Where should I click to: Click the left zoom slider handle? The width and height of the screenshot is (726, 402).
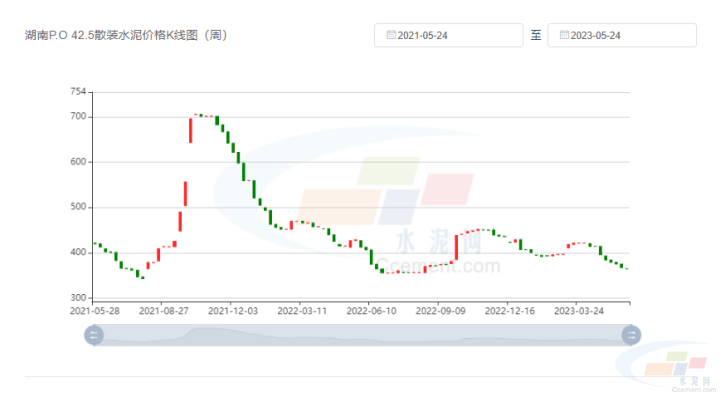(x=95, y=335)
